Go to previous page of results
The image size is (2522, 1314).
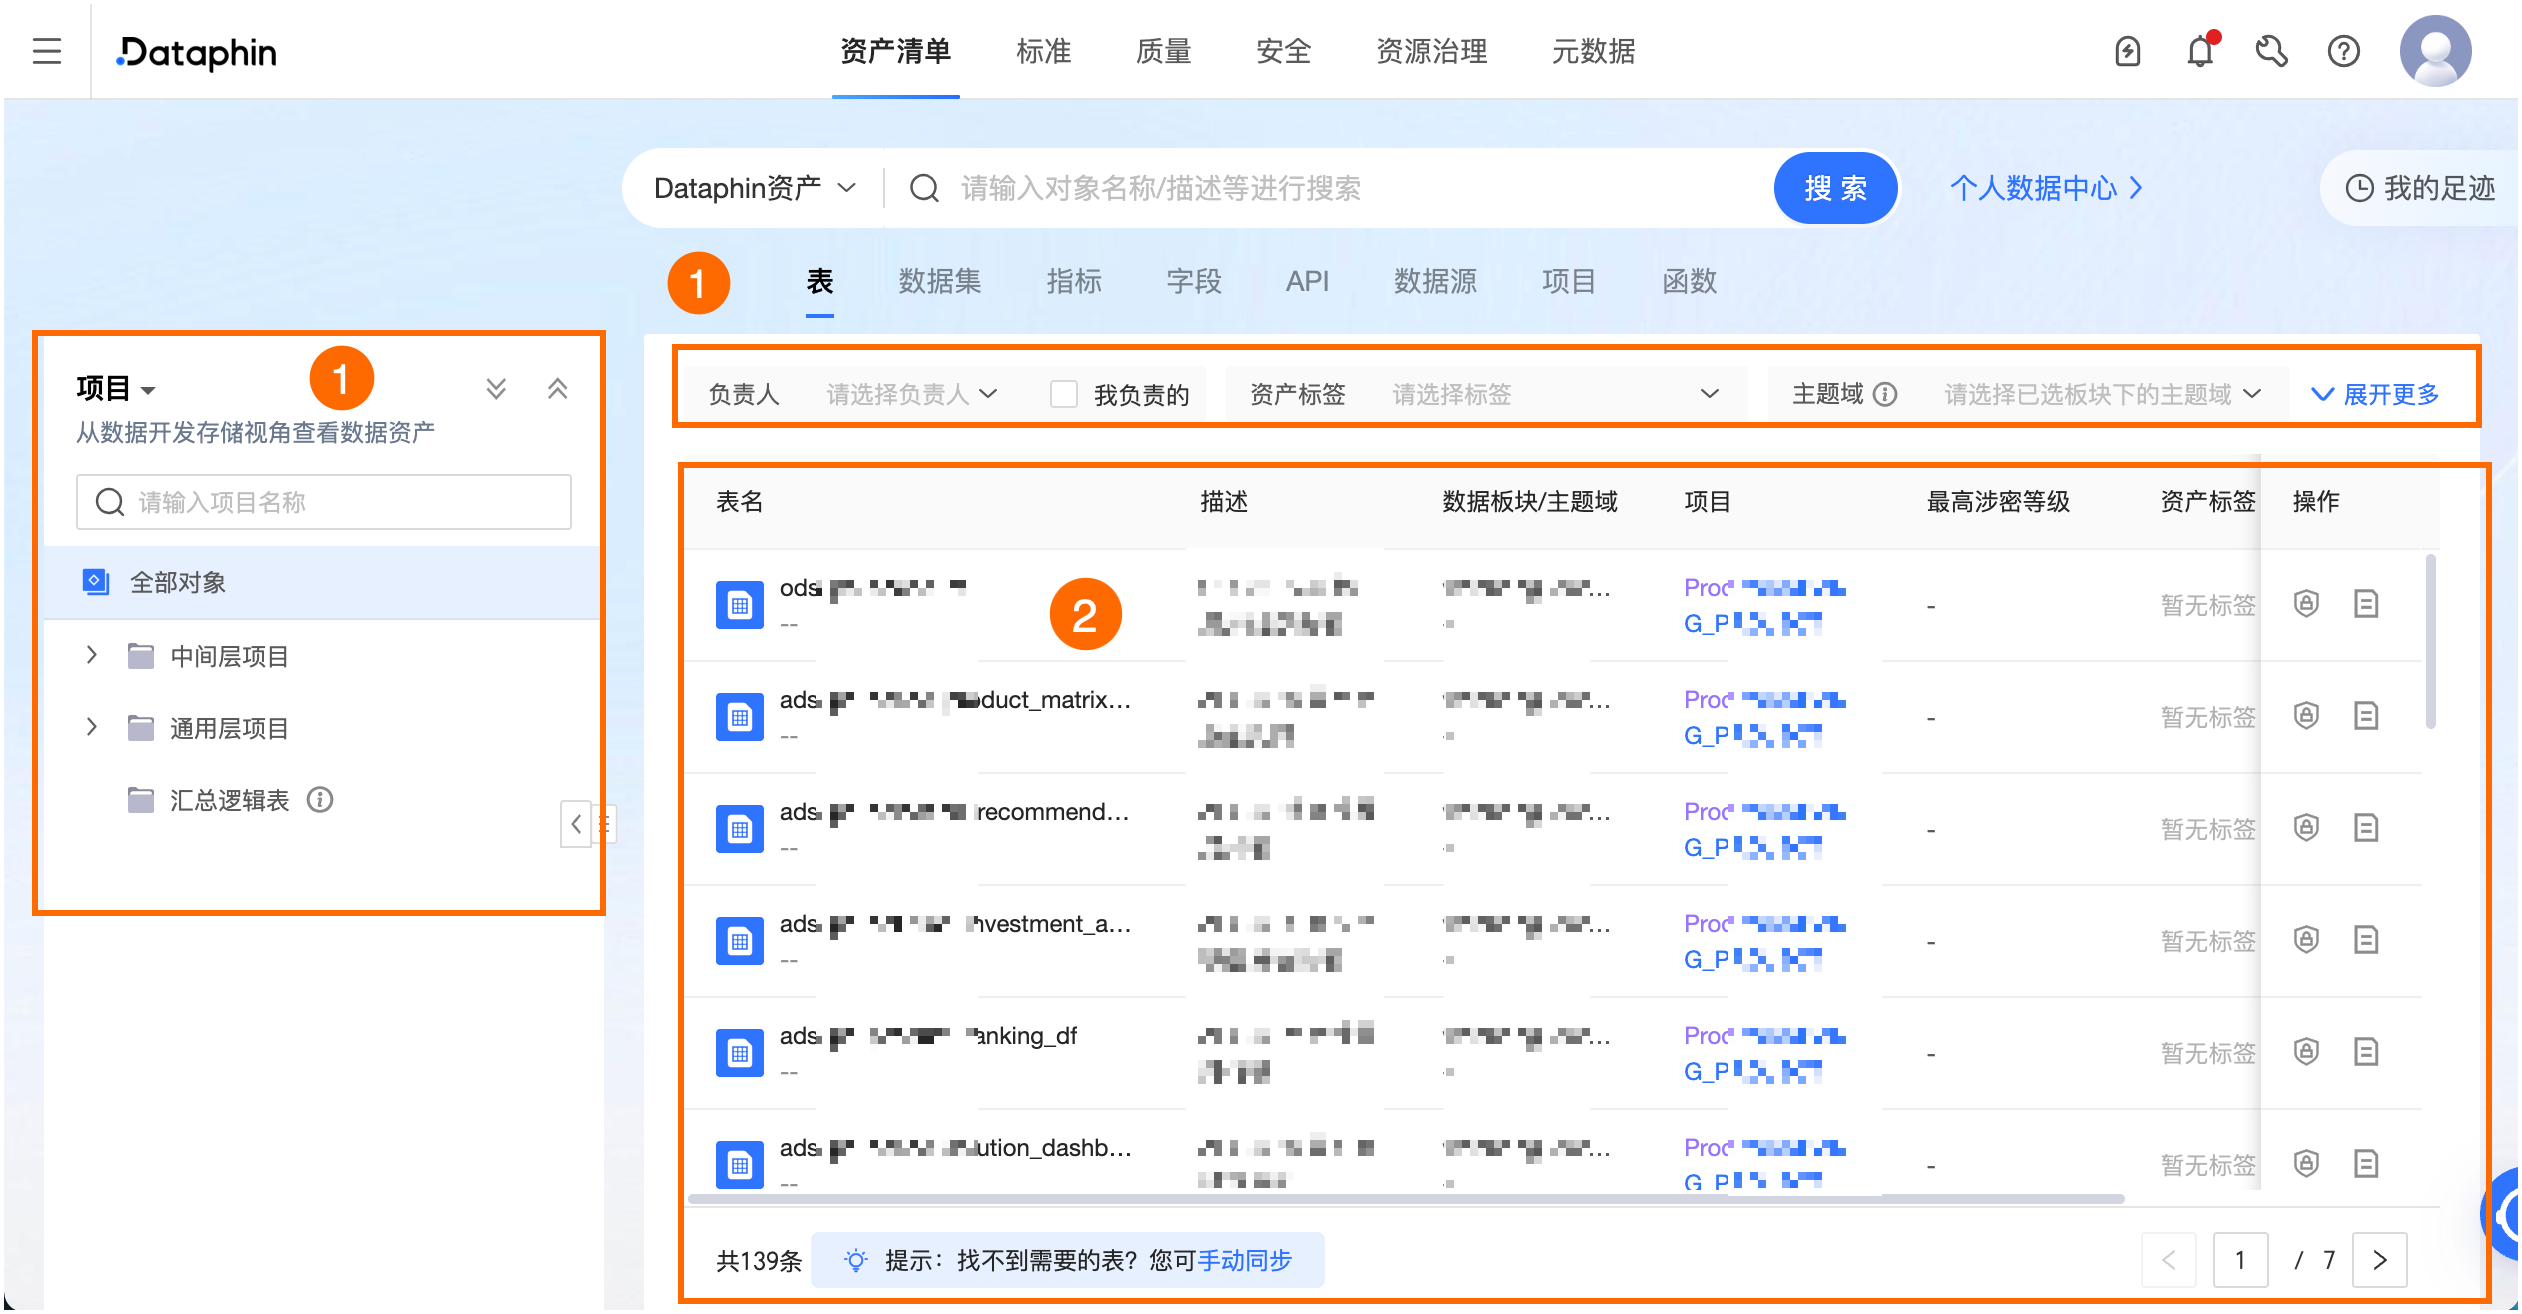pos(2168,1260)
